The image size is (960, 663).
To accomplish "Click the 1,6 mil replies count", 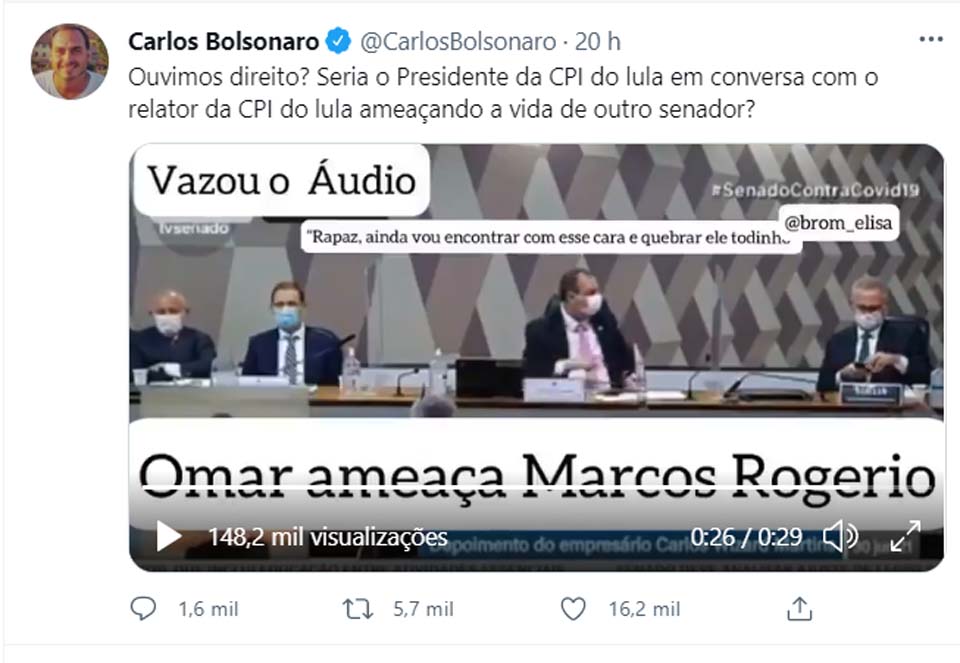I will [x=208, y=609].
